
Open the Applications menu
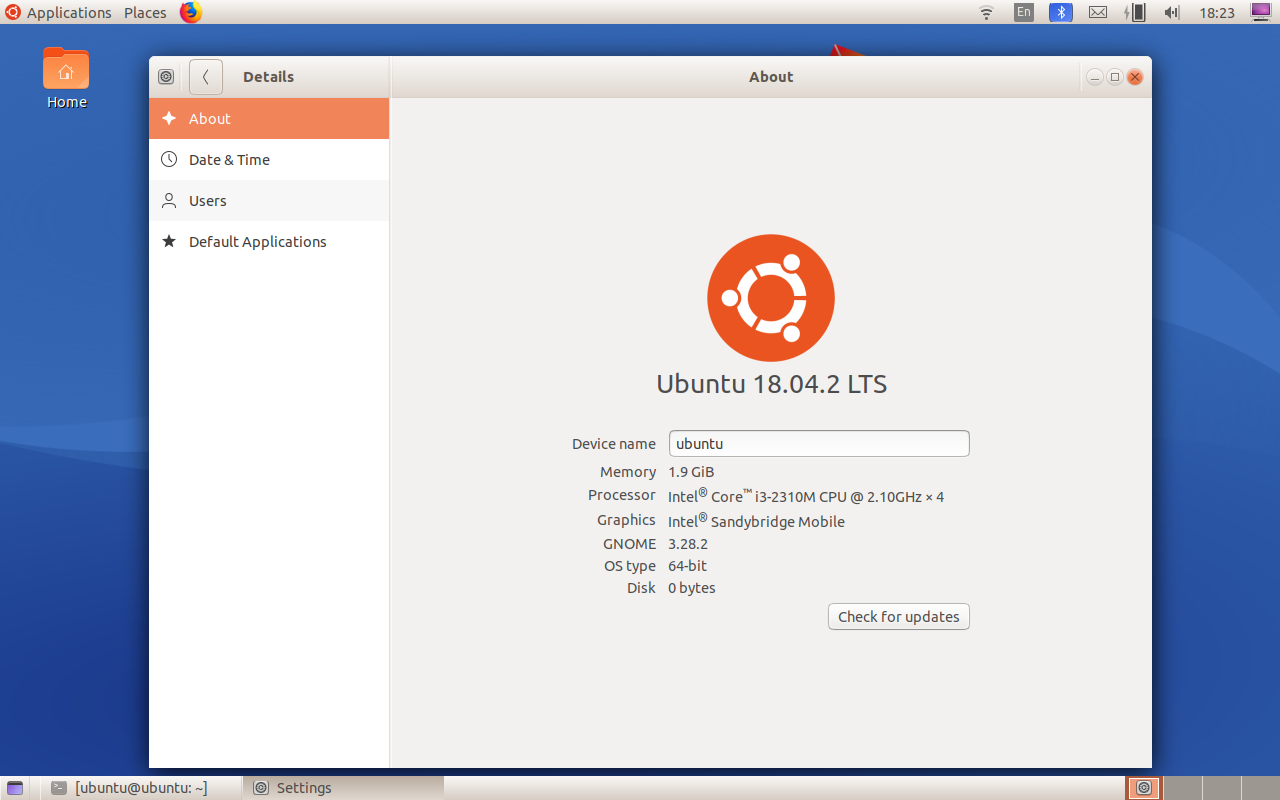click(x=59, y=13)
